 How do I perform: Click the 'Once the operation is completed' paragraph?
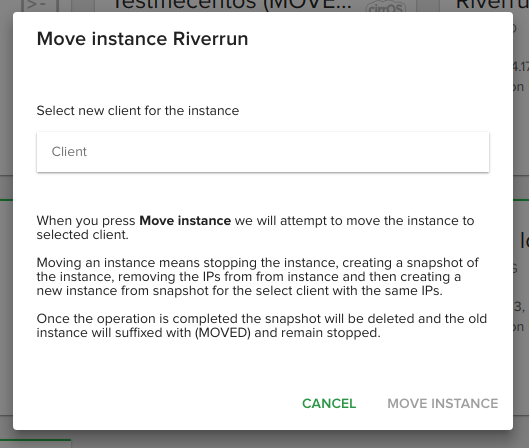point(261,326)
